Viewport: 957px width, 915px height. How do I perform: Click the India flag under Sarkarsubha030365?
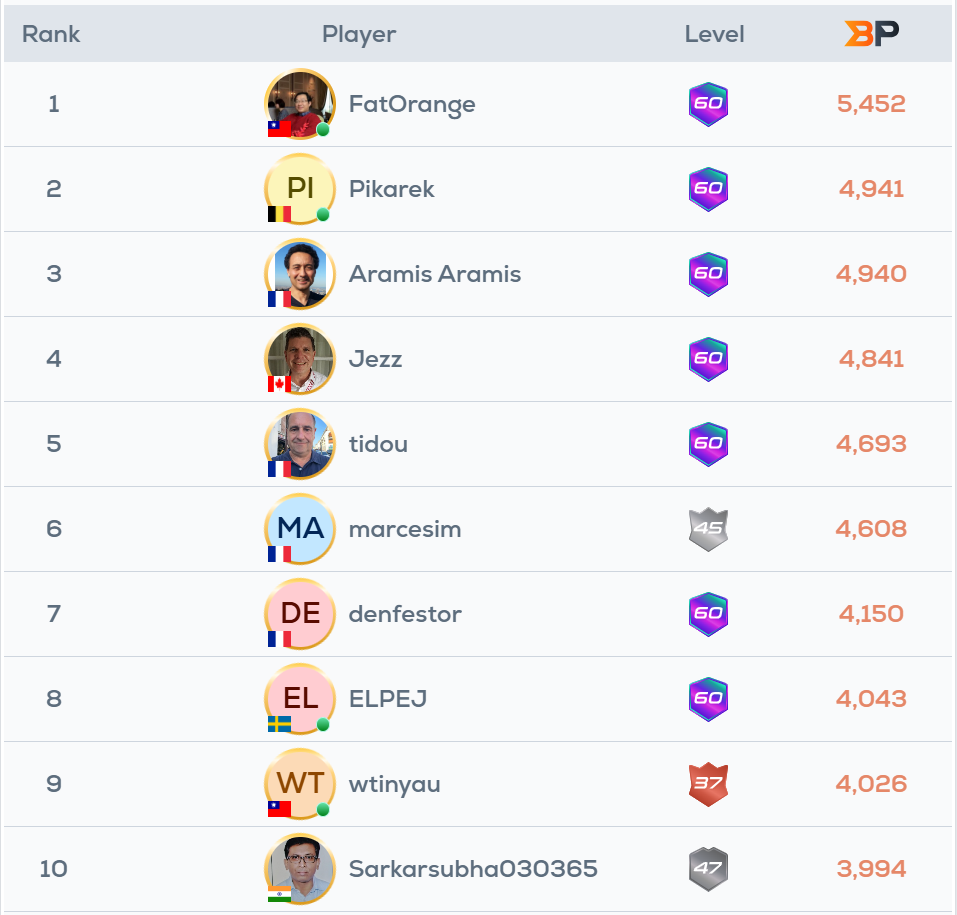pyautogui.click(x=277, y=892)
